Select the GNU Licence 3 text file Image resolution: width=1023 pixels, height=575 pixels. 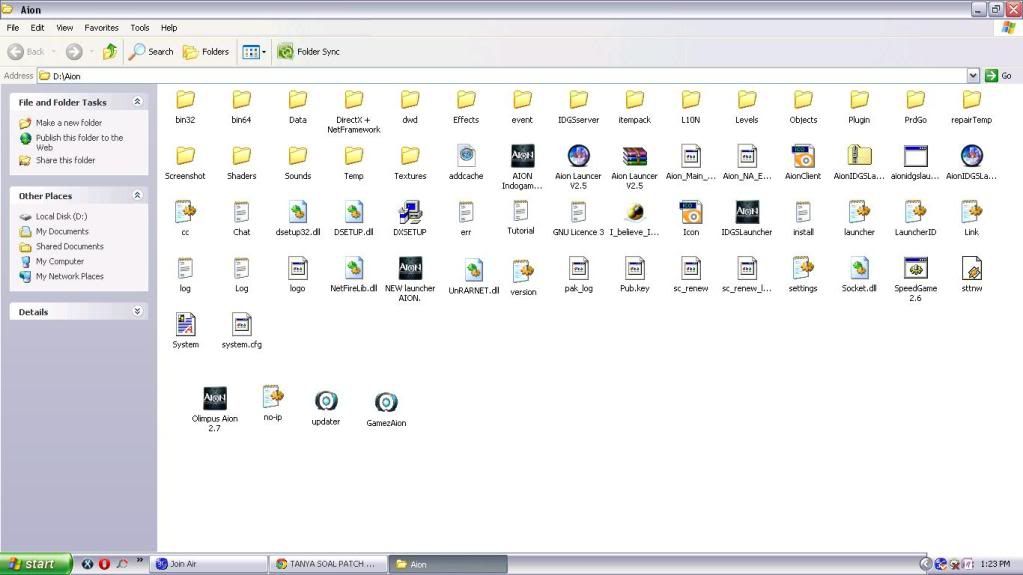tap(578, 213)
